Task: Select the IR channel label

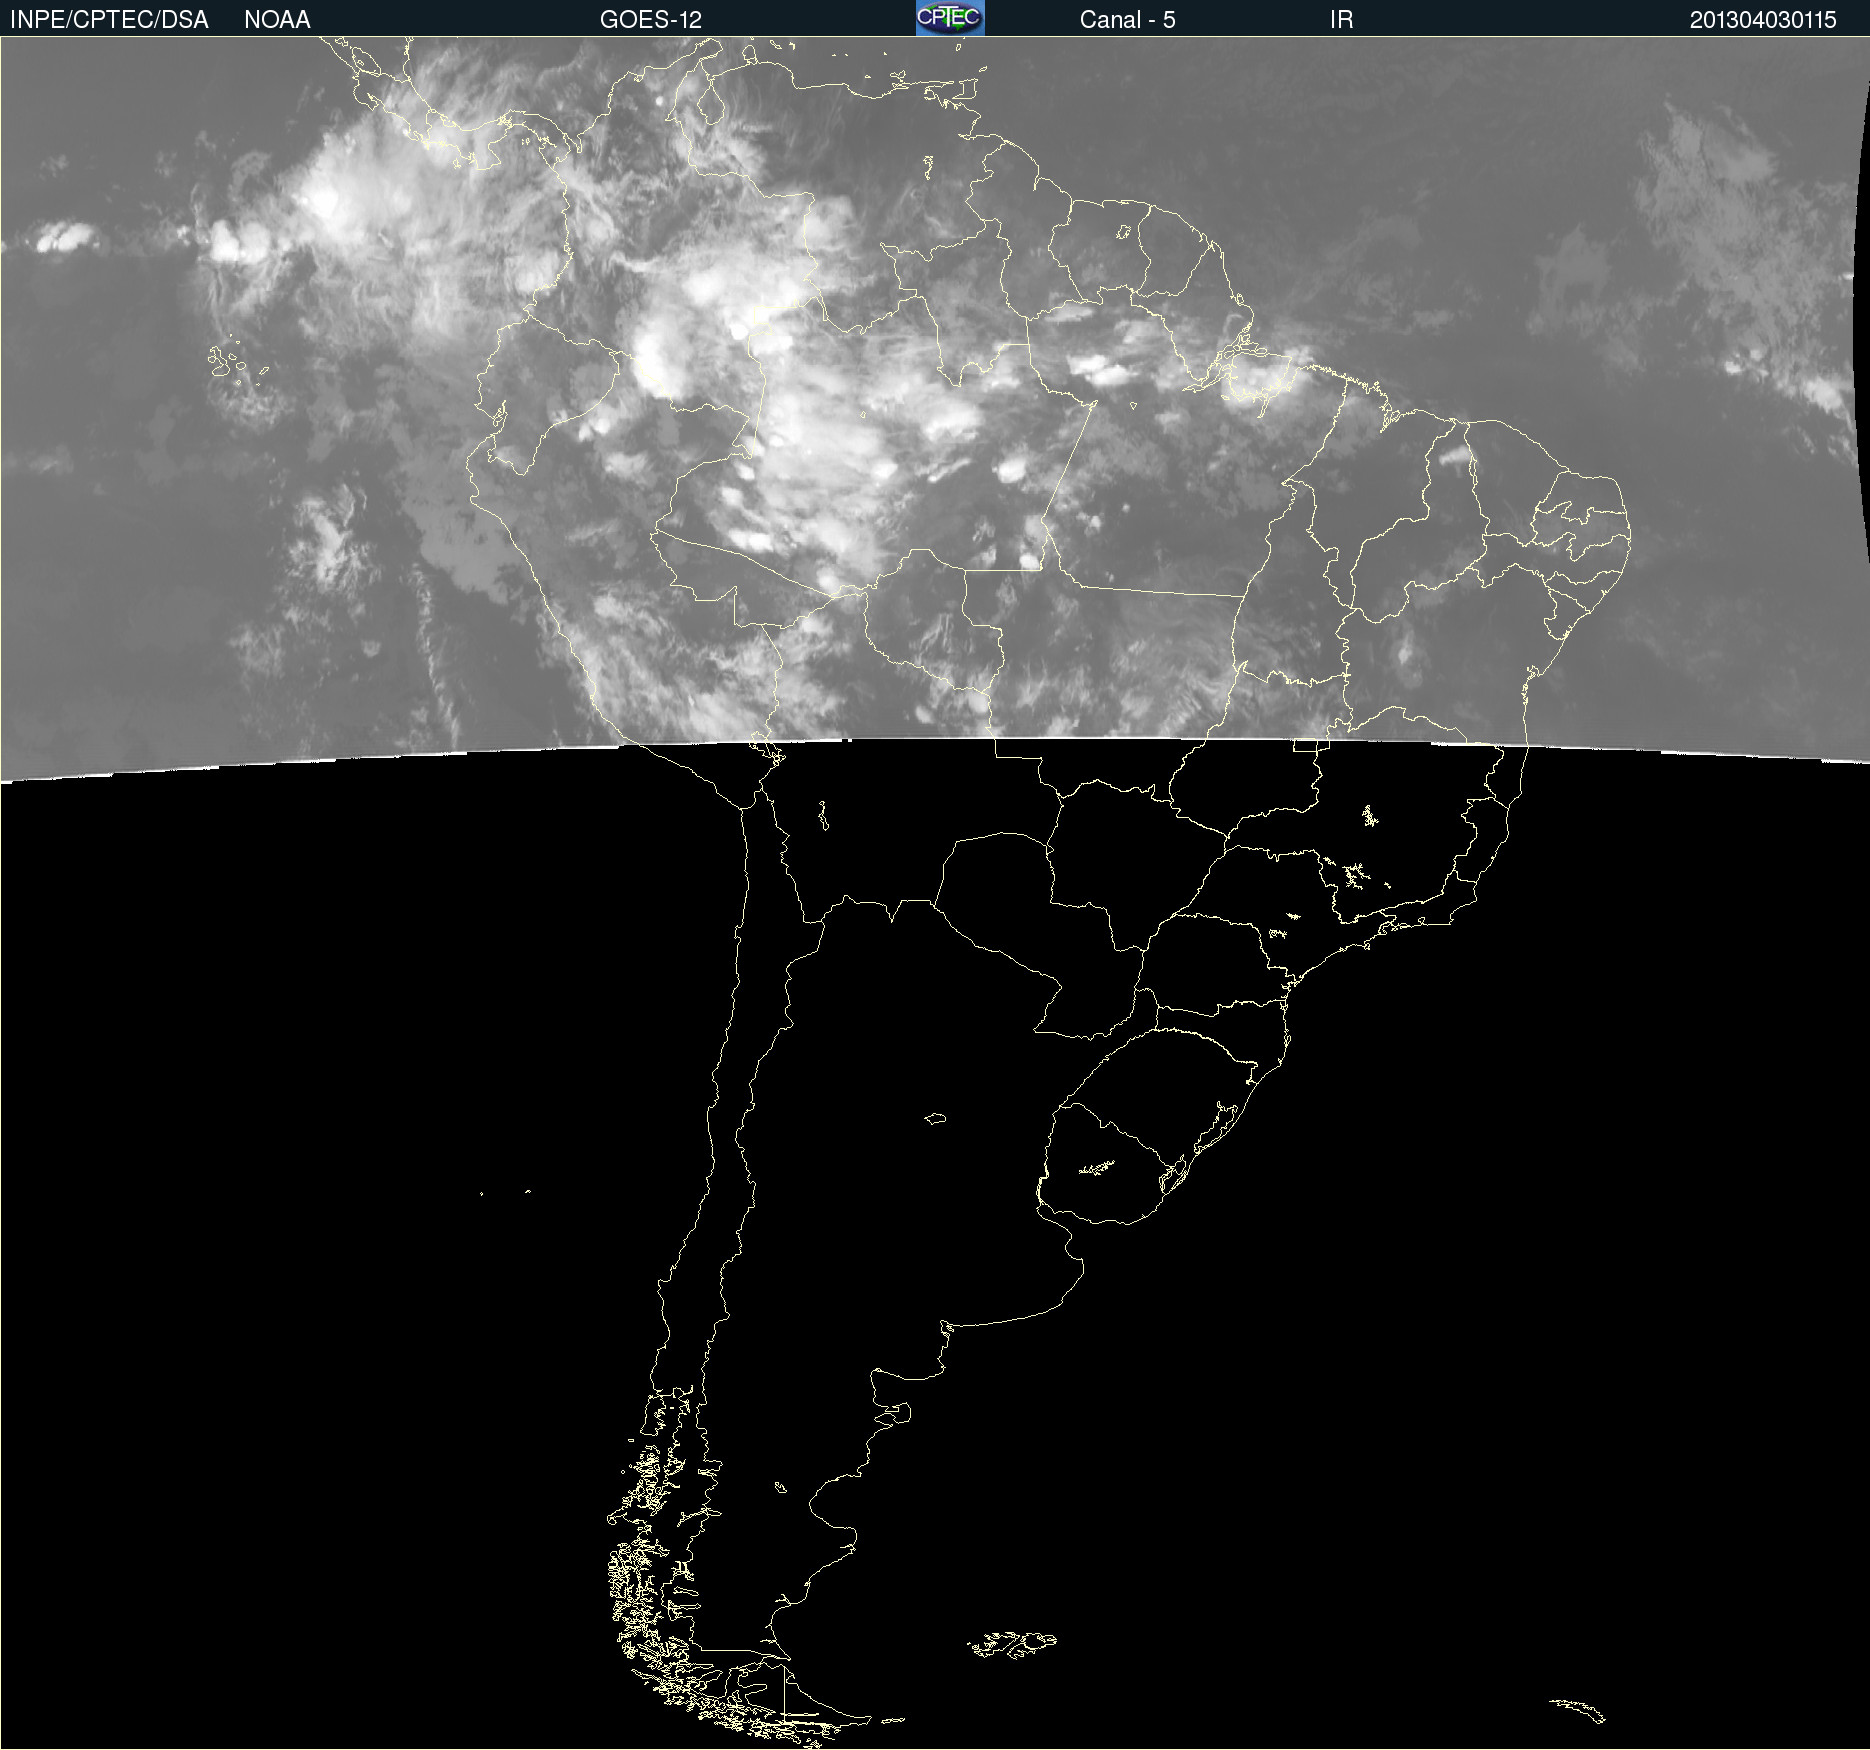Action: pos(1341,20)
